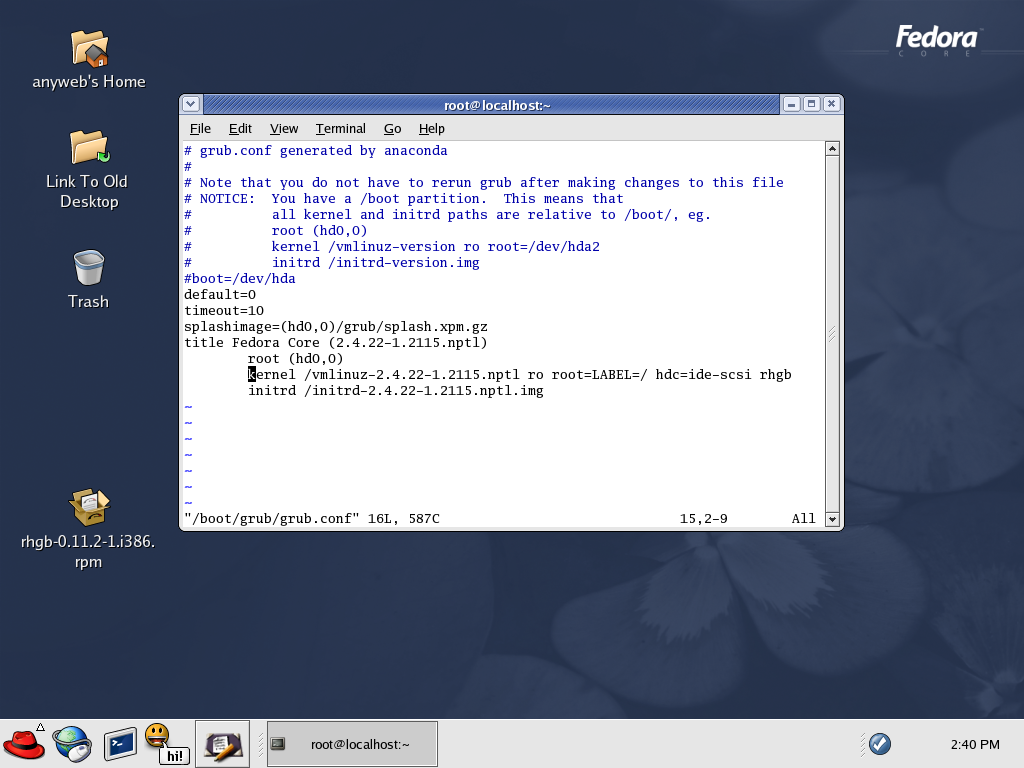Open the terminal window menu arrow
The width and height of the screenshot is (1024, 768).
coord(191,104)
